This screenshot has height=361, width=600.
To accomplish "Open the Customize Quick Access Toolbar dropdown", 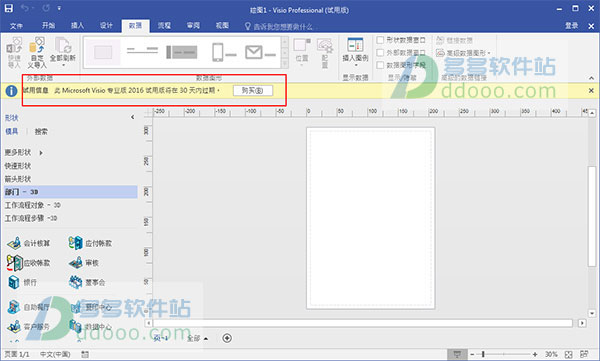I will pyautogui.click(x=59, y=8).
